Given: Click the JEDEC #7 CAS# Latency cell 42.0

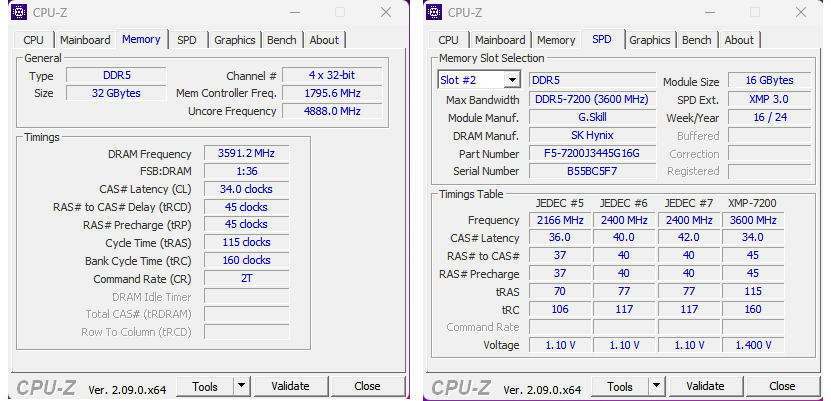Looking at the screenshot, I should tap(688, 238).
